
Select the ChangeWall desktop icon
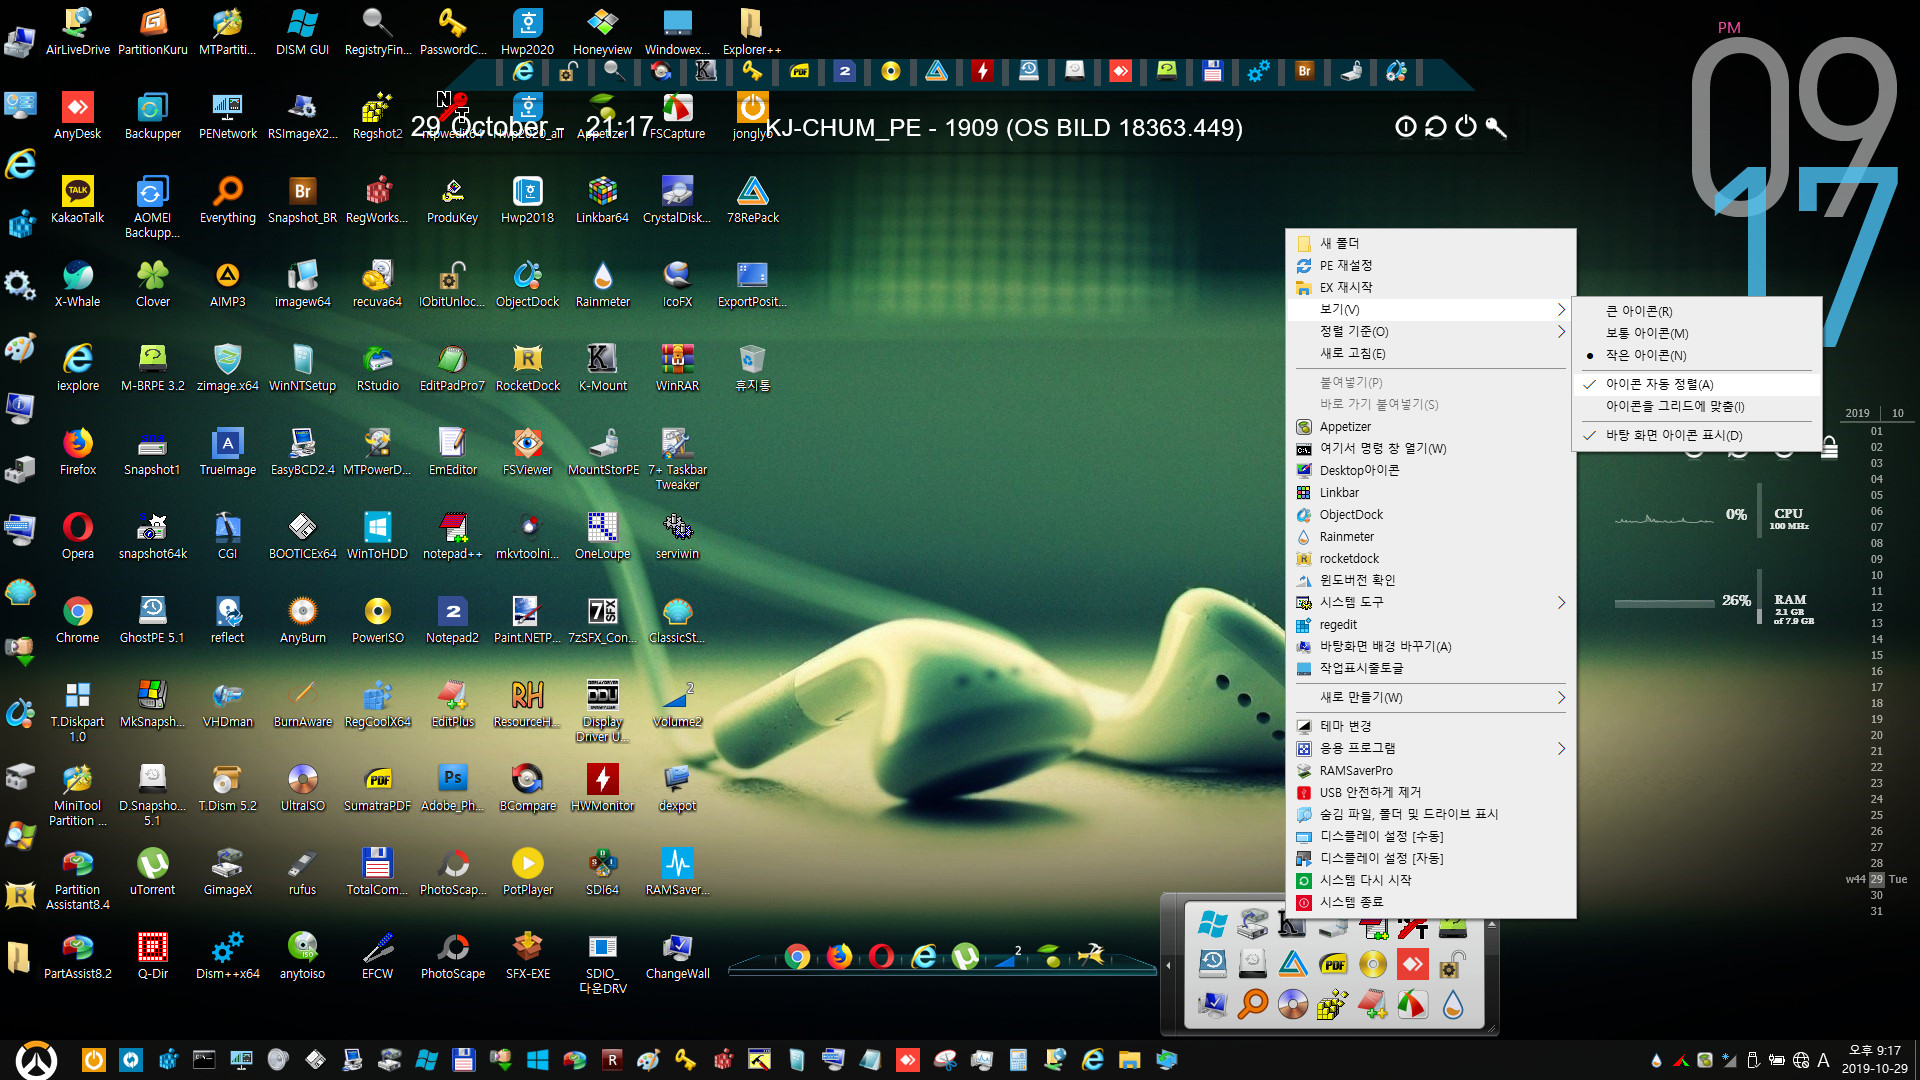point(677,955)
